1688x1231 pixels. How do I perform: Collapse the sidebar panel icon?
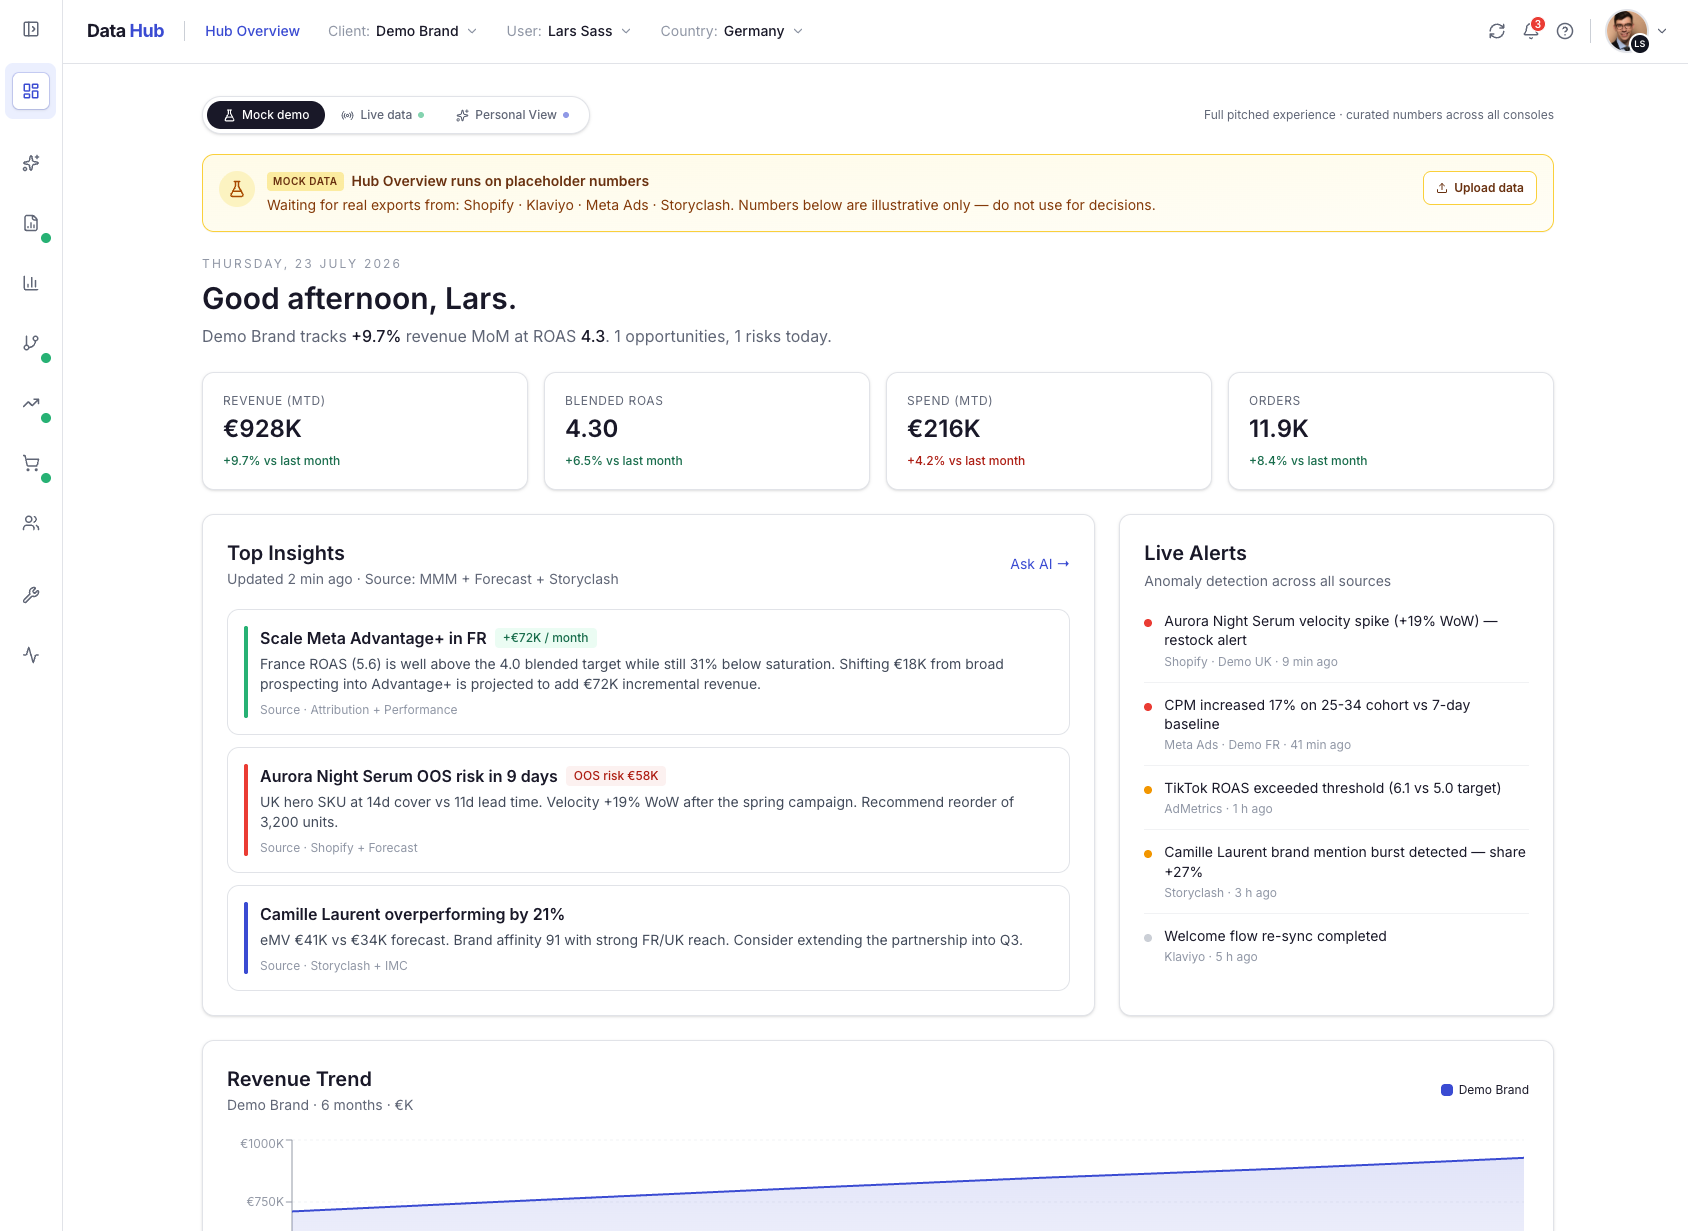[31, 30]
